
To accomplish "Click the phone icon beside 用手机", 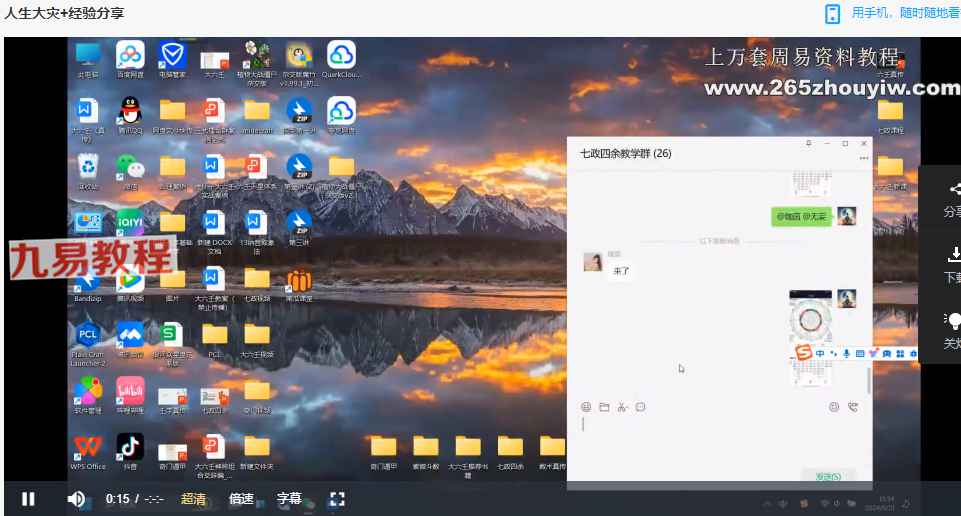I will [832, 13].
